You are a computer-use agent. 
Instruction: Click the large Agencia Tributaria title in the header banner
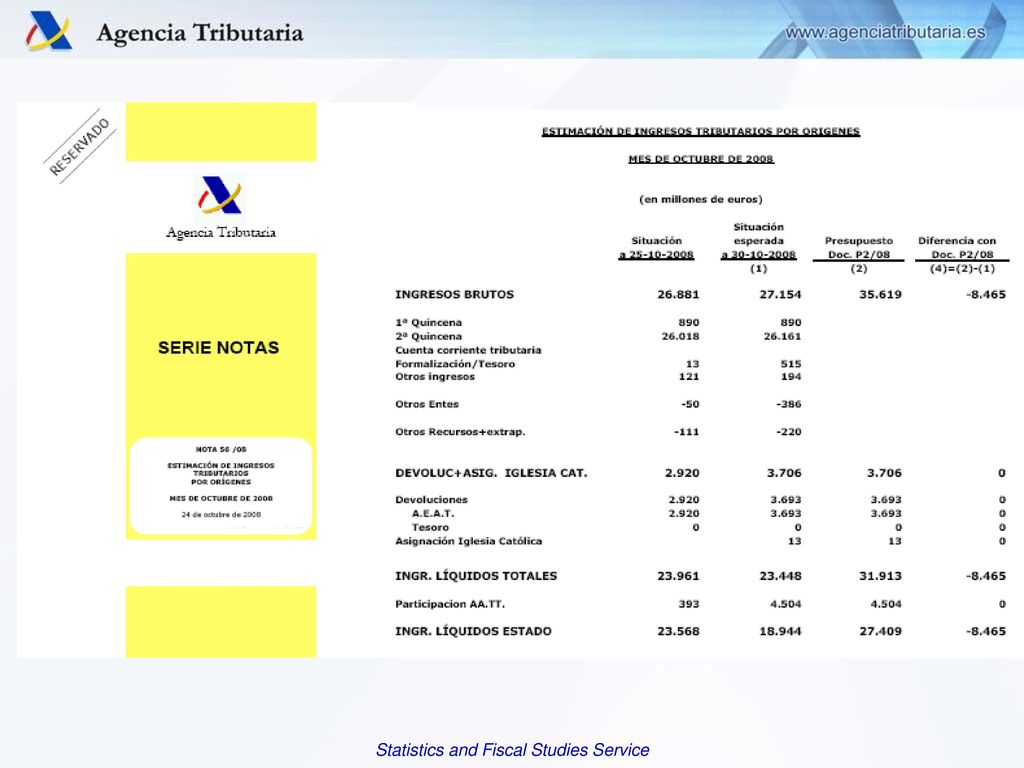[200, 33]
